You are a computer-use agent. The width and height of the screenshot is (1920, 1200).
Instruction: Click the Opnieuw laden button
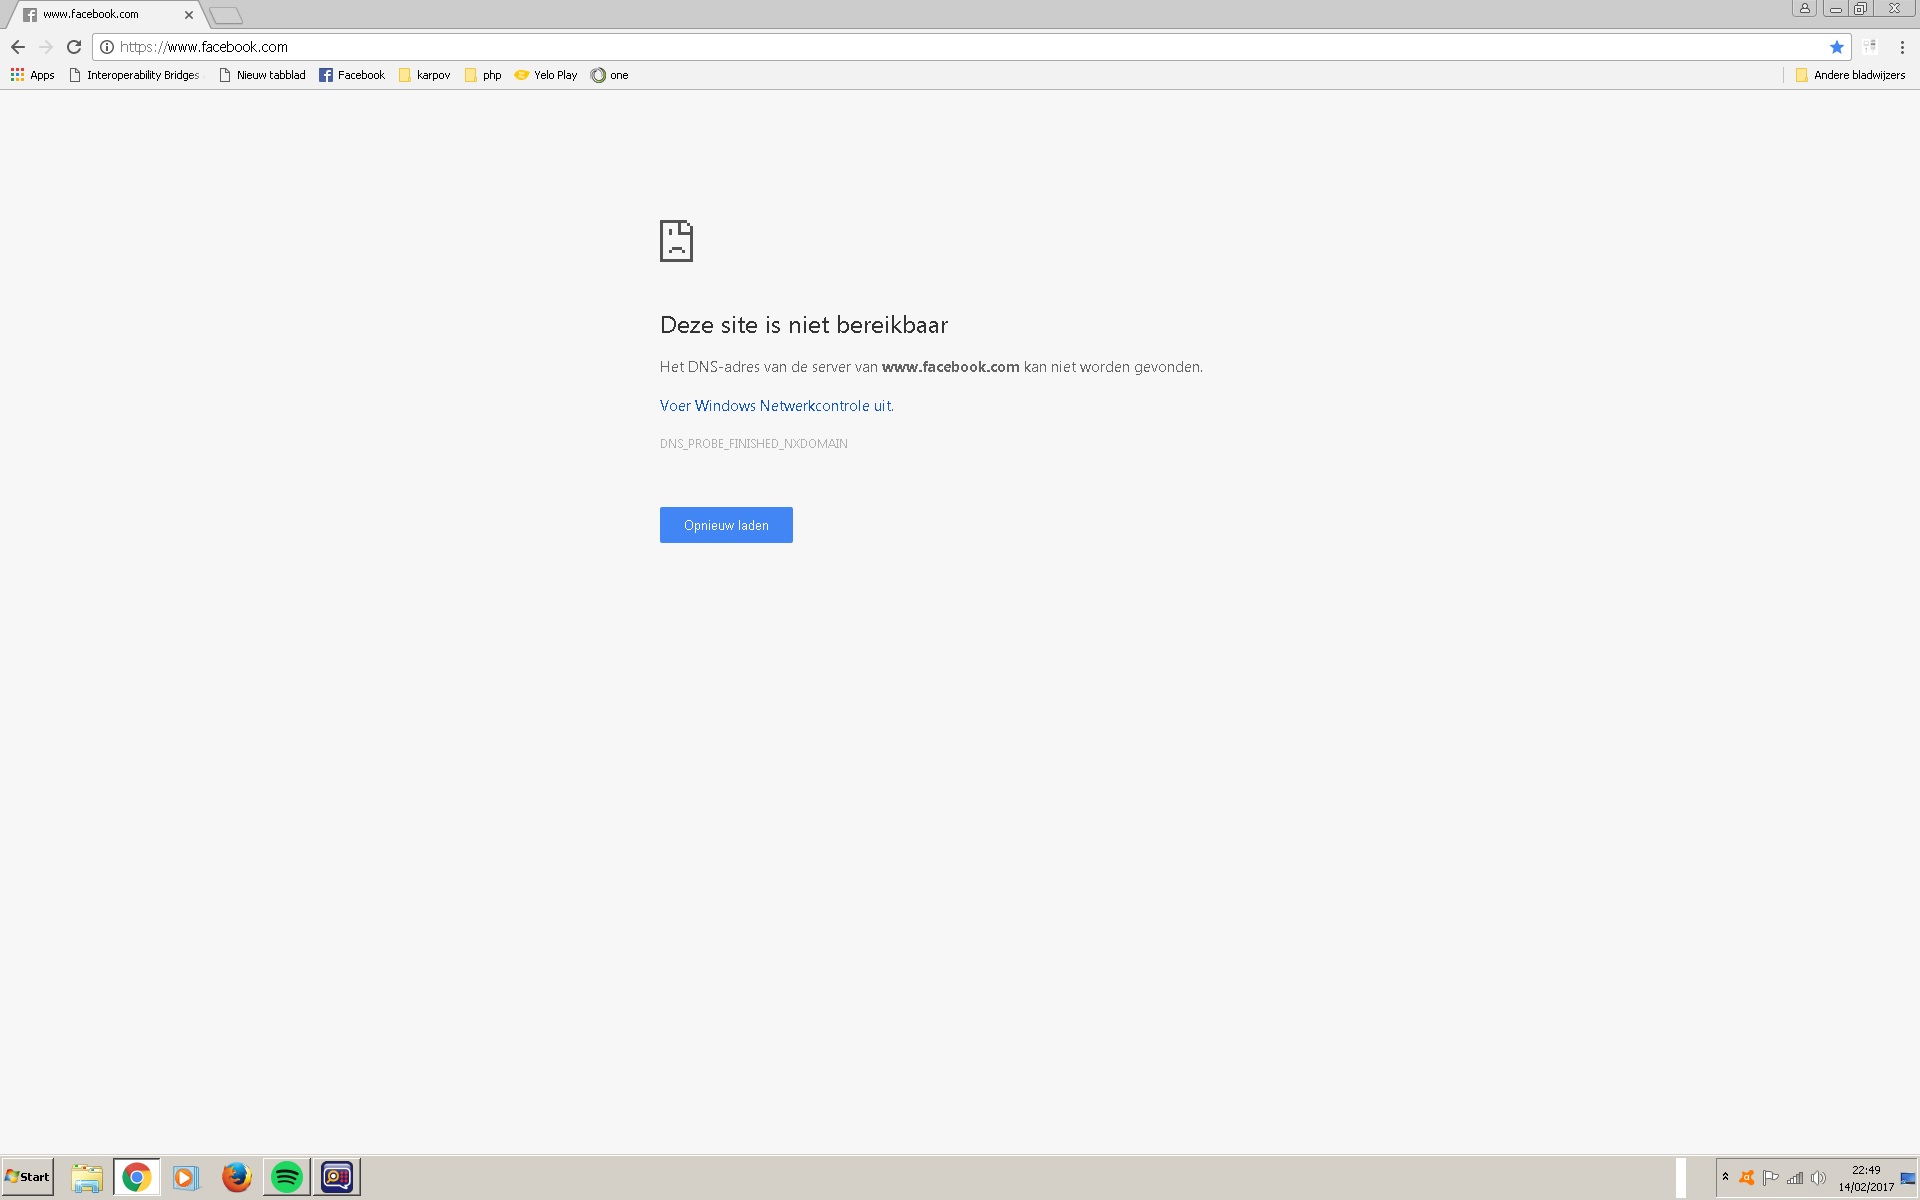[x=726, y=525]
